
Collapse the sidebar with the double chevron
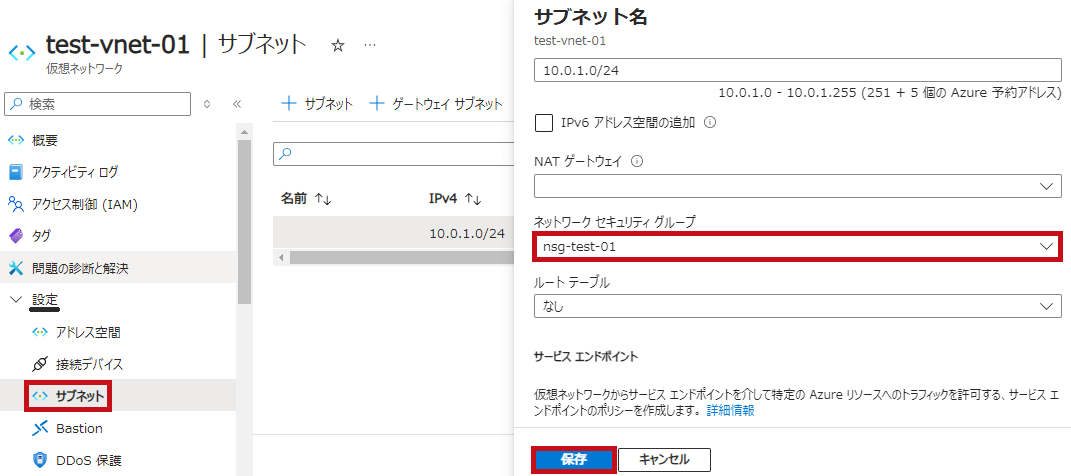click(x=237, y=104)
